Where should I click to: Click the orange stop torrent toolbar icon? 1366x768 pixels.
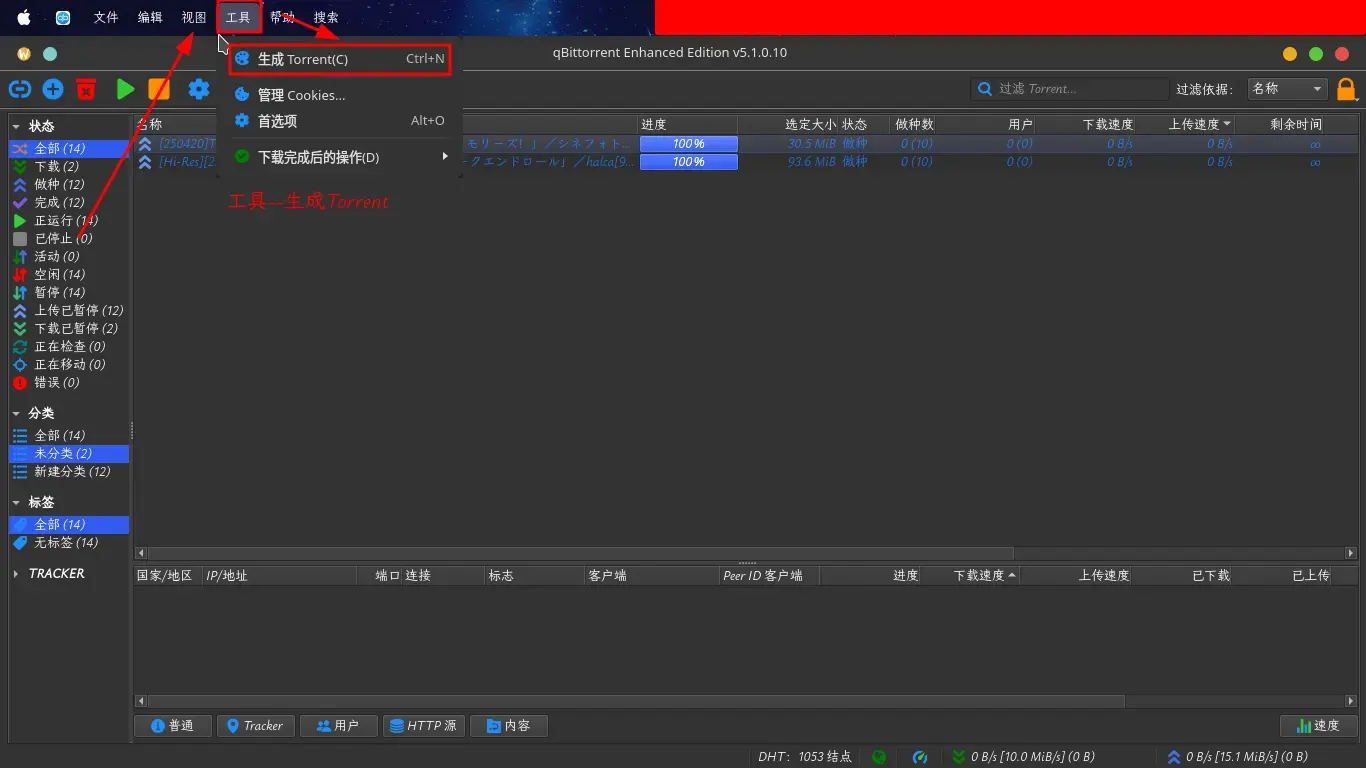tap(159, 89)
